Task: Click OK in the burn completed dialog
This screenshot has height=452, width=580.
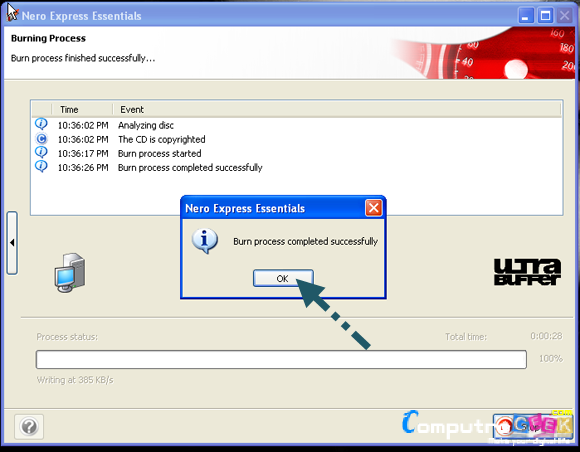Action: coord(283,278)
